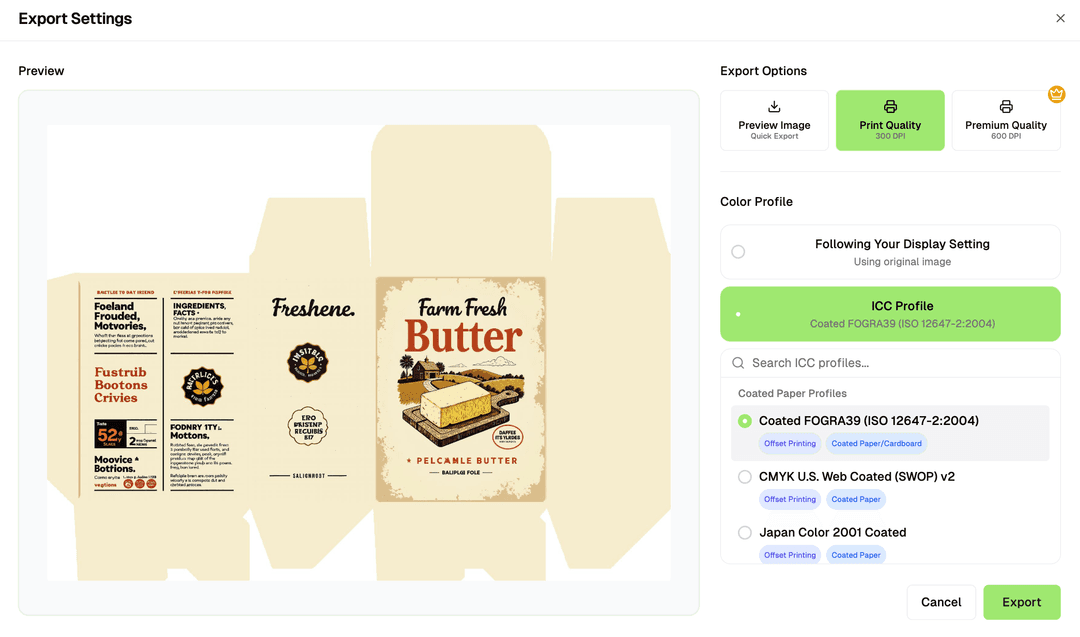Choose CMYK U.S. Web Coated (SWOP) v2

coord(745,477)
